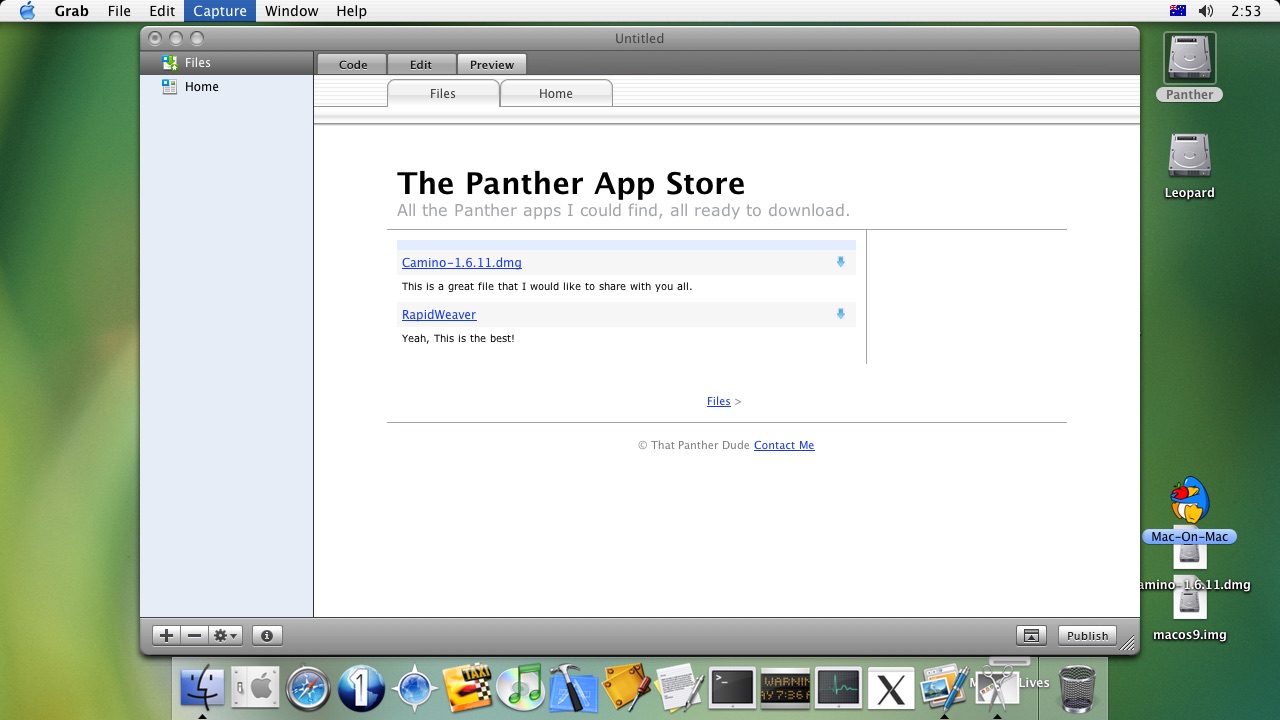Click the wooden toolbox with screwdriver Dock icon
The height and width of the screenshot is (720, 1280).
[x=627, y=688]
